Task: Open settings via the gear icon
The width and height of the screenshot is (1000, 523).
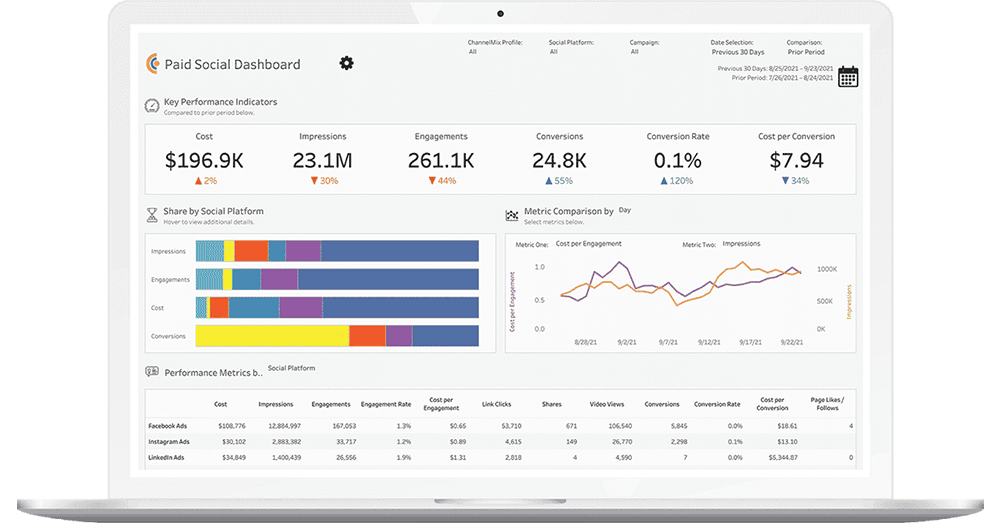Action: 346,63
